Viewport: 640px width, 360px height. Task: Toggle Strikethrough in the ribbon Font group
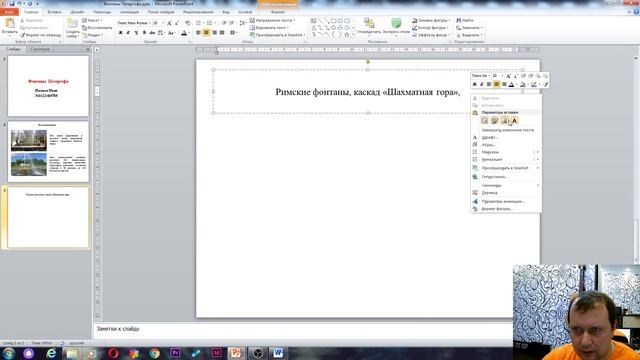[152, 33]
